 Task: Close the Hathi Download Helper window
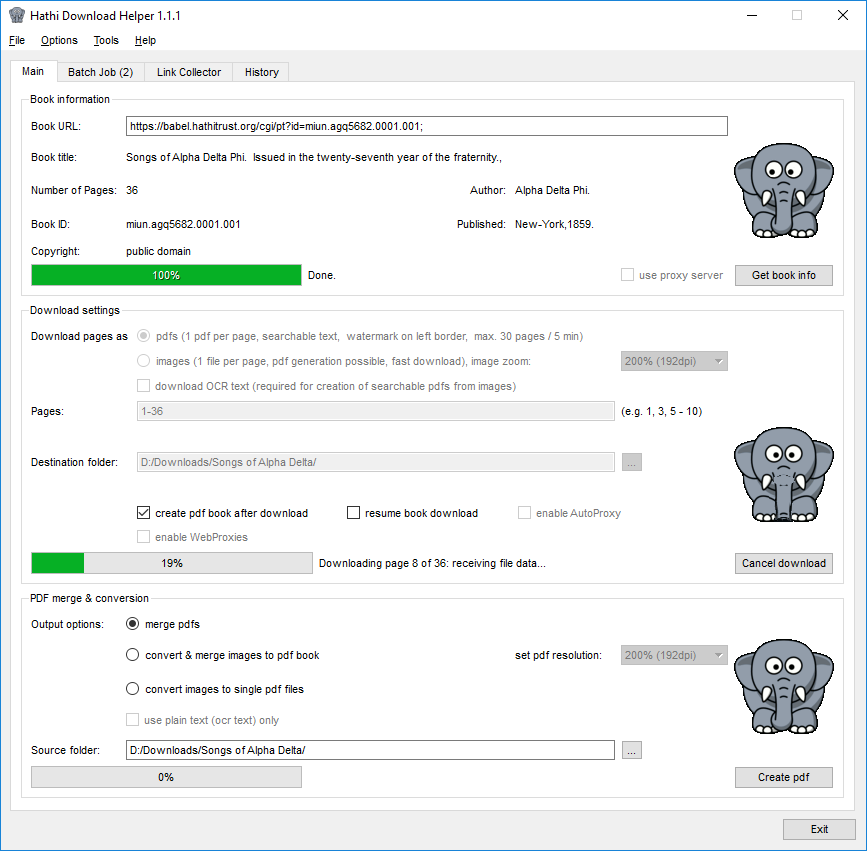(x=843, y=15)
